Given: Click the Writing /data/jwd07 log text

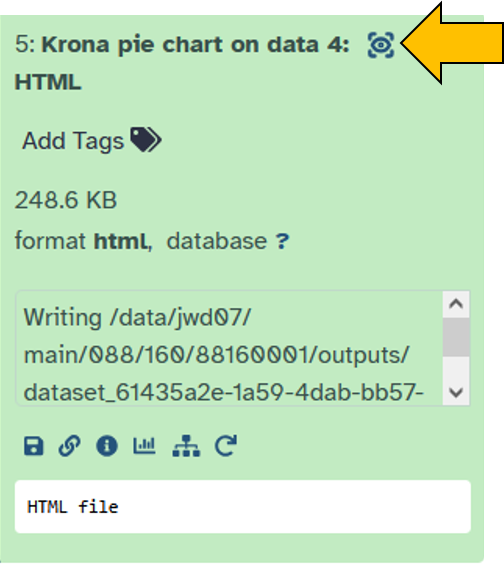Looking at the screenshot, I should [x=137, y=317].
